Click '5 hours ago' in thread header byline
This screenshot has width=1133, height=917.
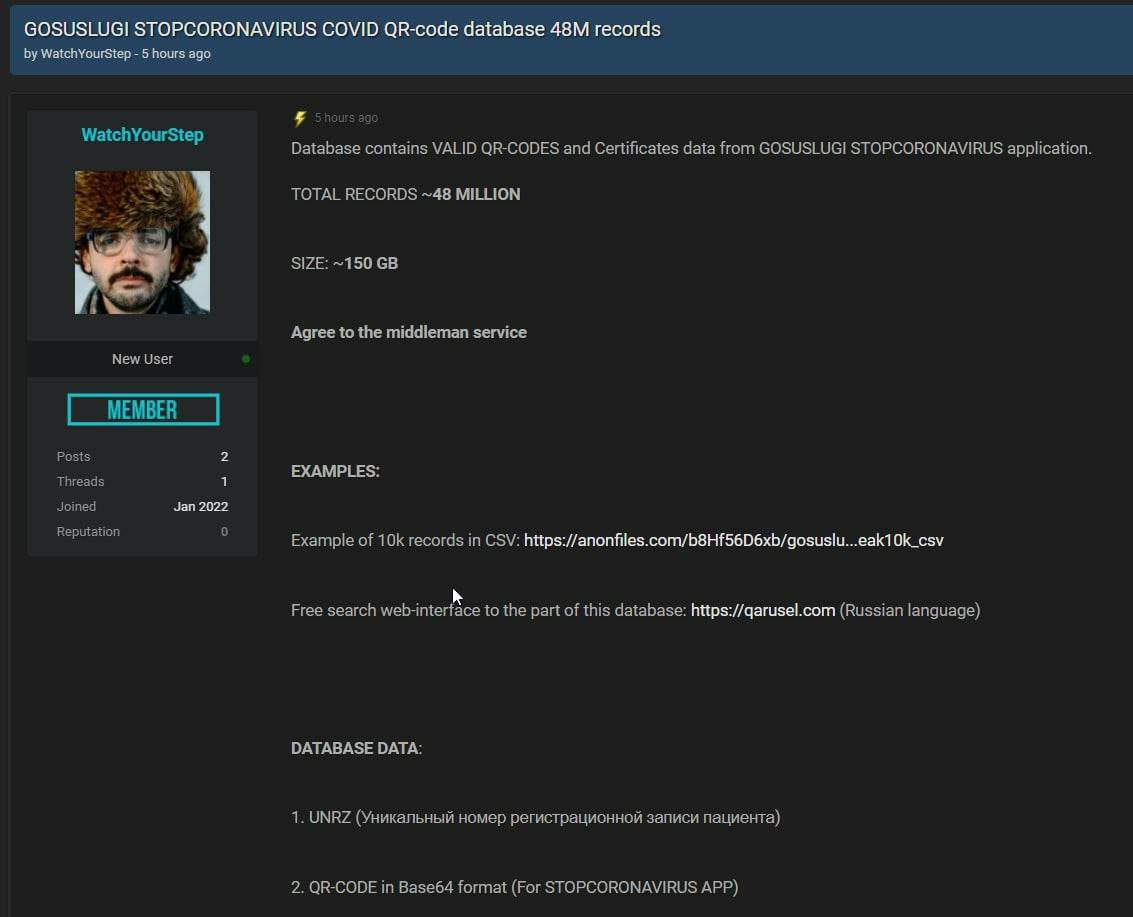pos(176,53)
